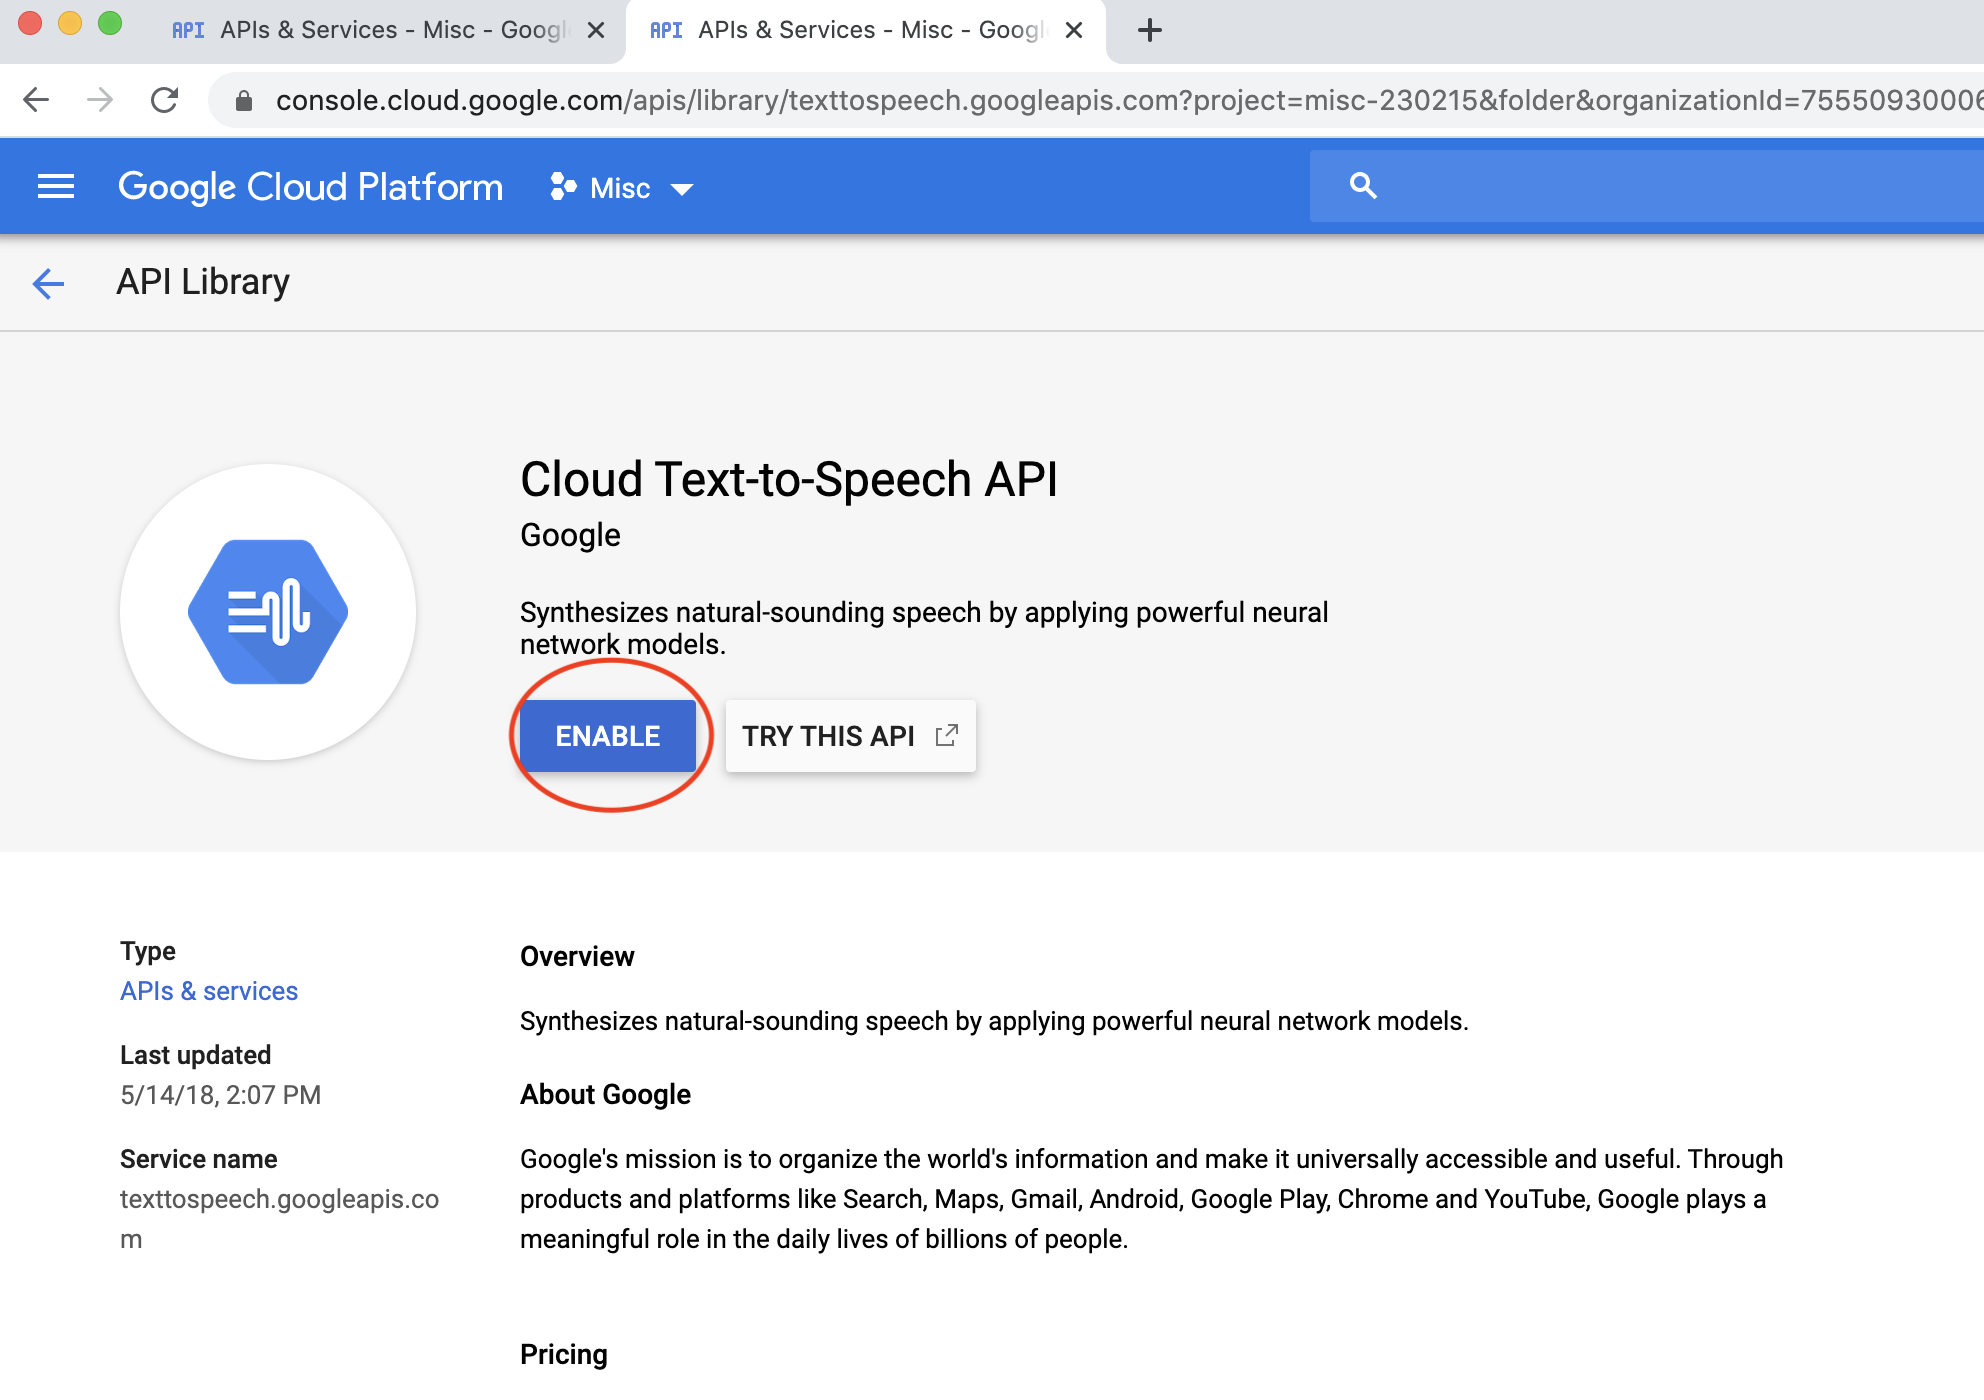Viewport: 1984px width, 1400px height.
Task: Select the second APIs & Services tab
Action: [x=850, y=30]
